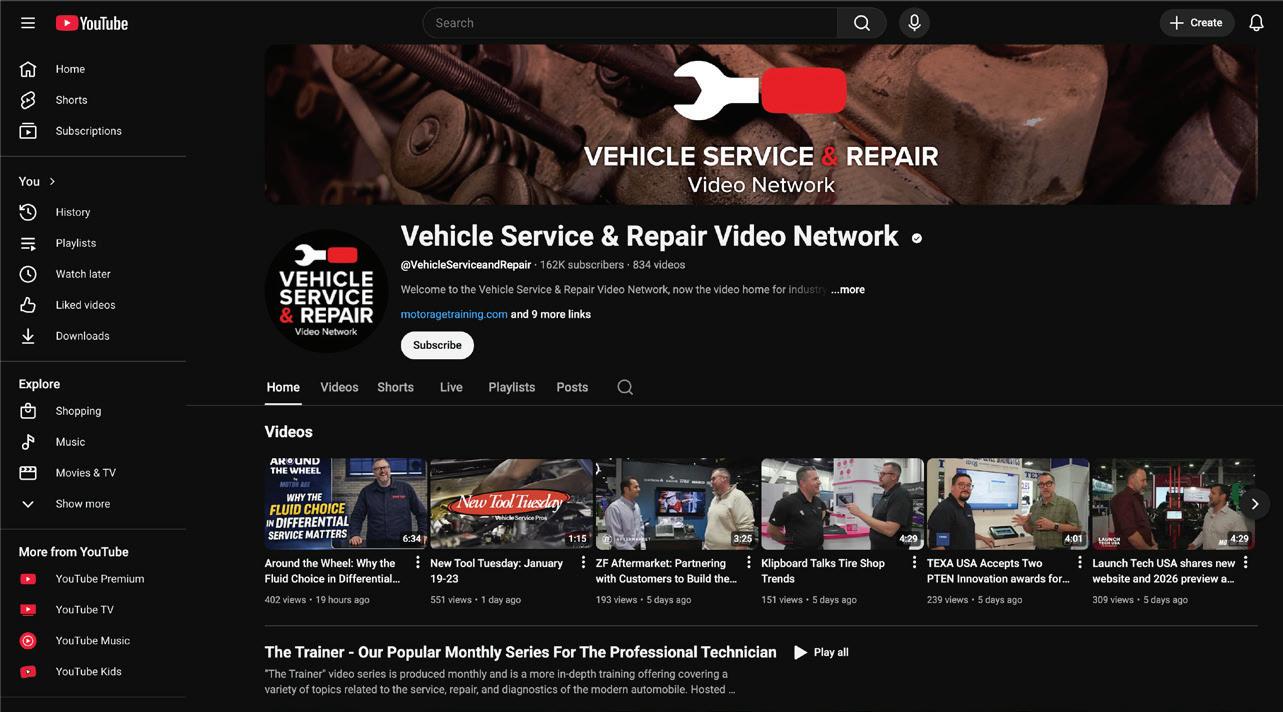Open ZF Aftermarket video thumbnail
Image resolution: width=1283 pixels, height=712 pixels.
676,504
